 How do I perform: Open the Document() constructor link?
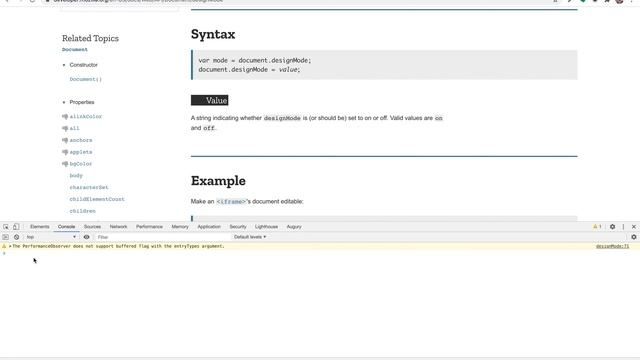point(86,79)
